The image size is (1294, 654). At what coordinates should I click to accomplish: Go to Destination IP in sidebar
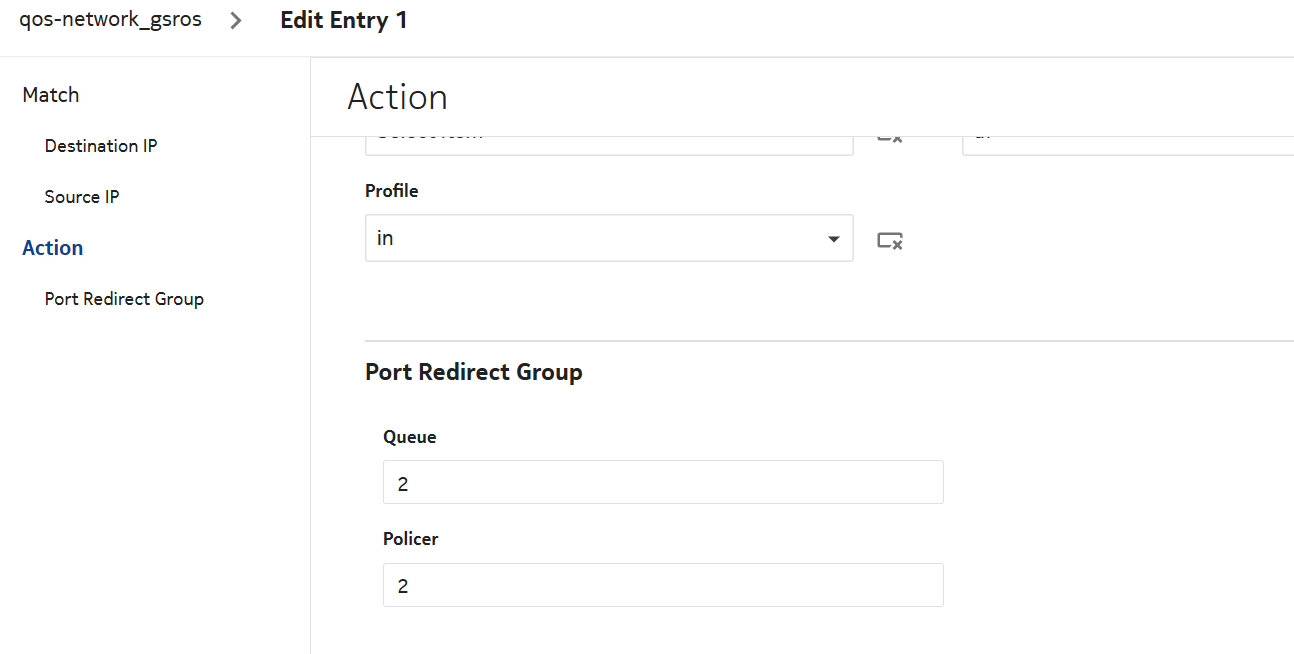(101, 146)
